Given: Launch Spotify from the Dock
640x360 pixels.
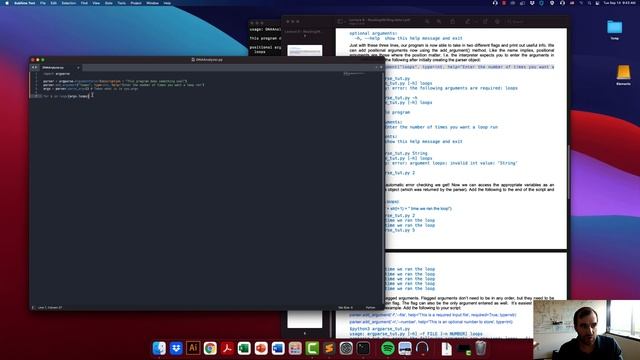Looking at the screenshot, I should [388, 348].
